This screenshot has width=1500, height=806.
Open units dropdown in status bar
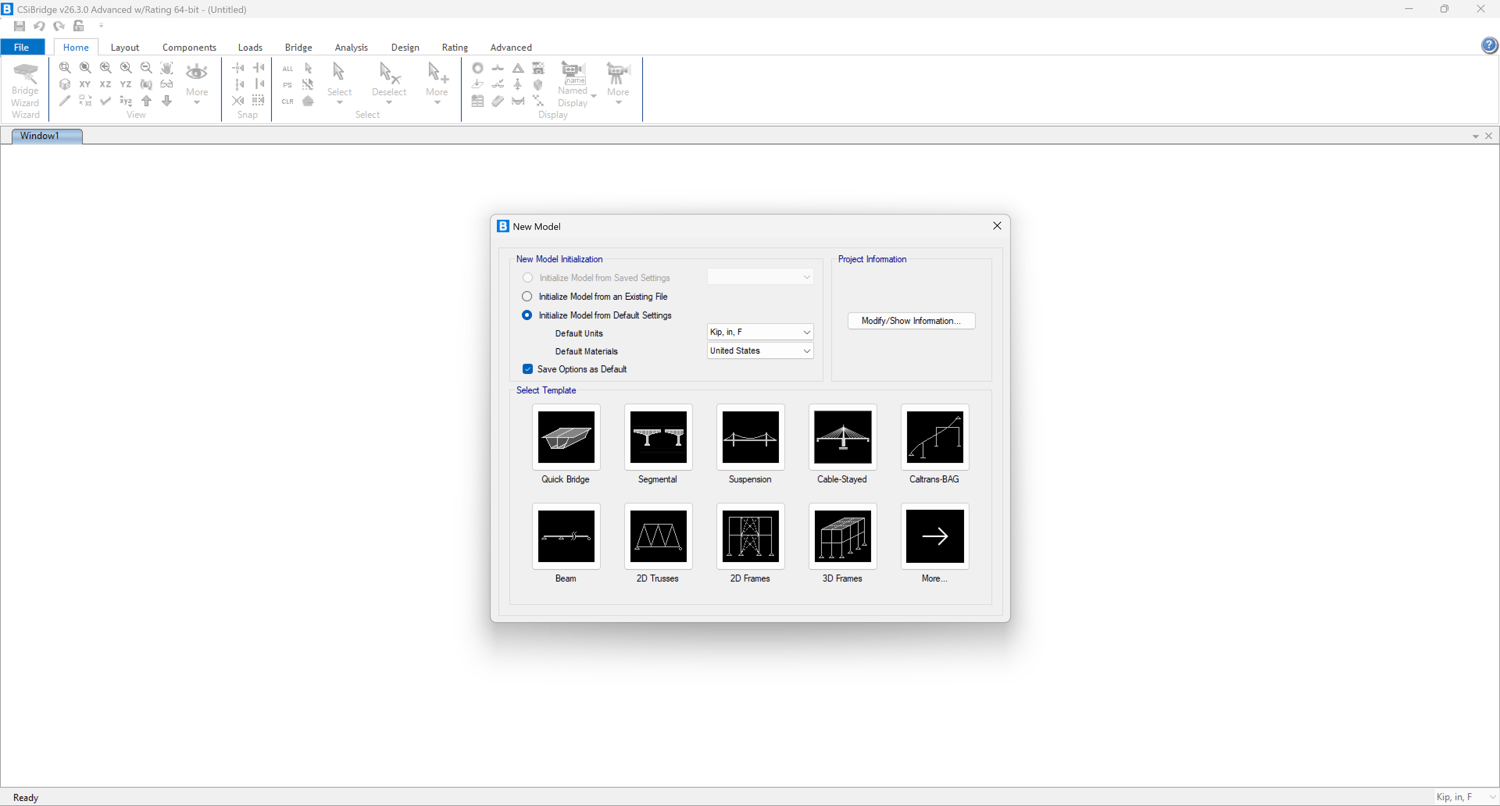tap(1466, 797)
